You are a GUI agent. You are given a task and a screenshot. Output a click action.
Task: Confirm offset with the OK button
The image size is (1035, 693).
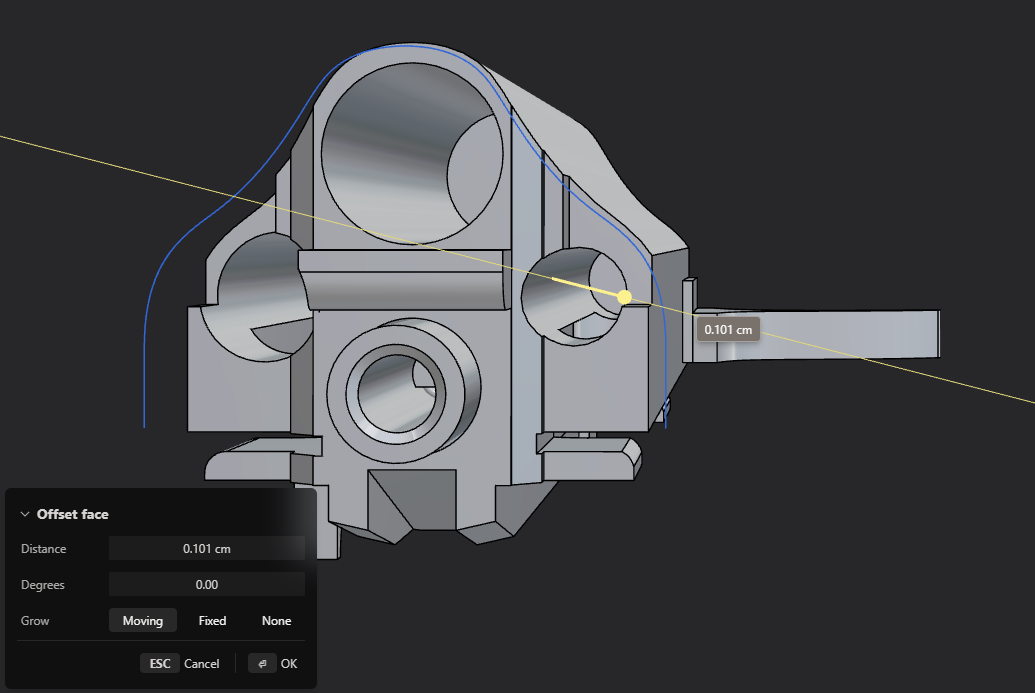click(288, 663)
